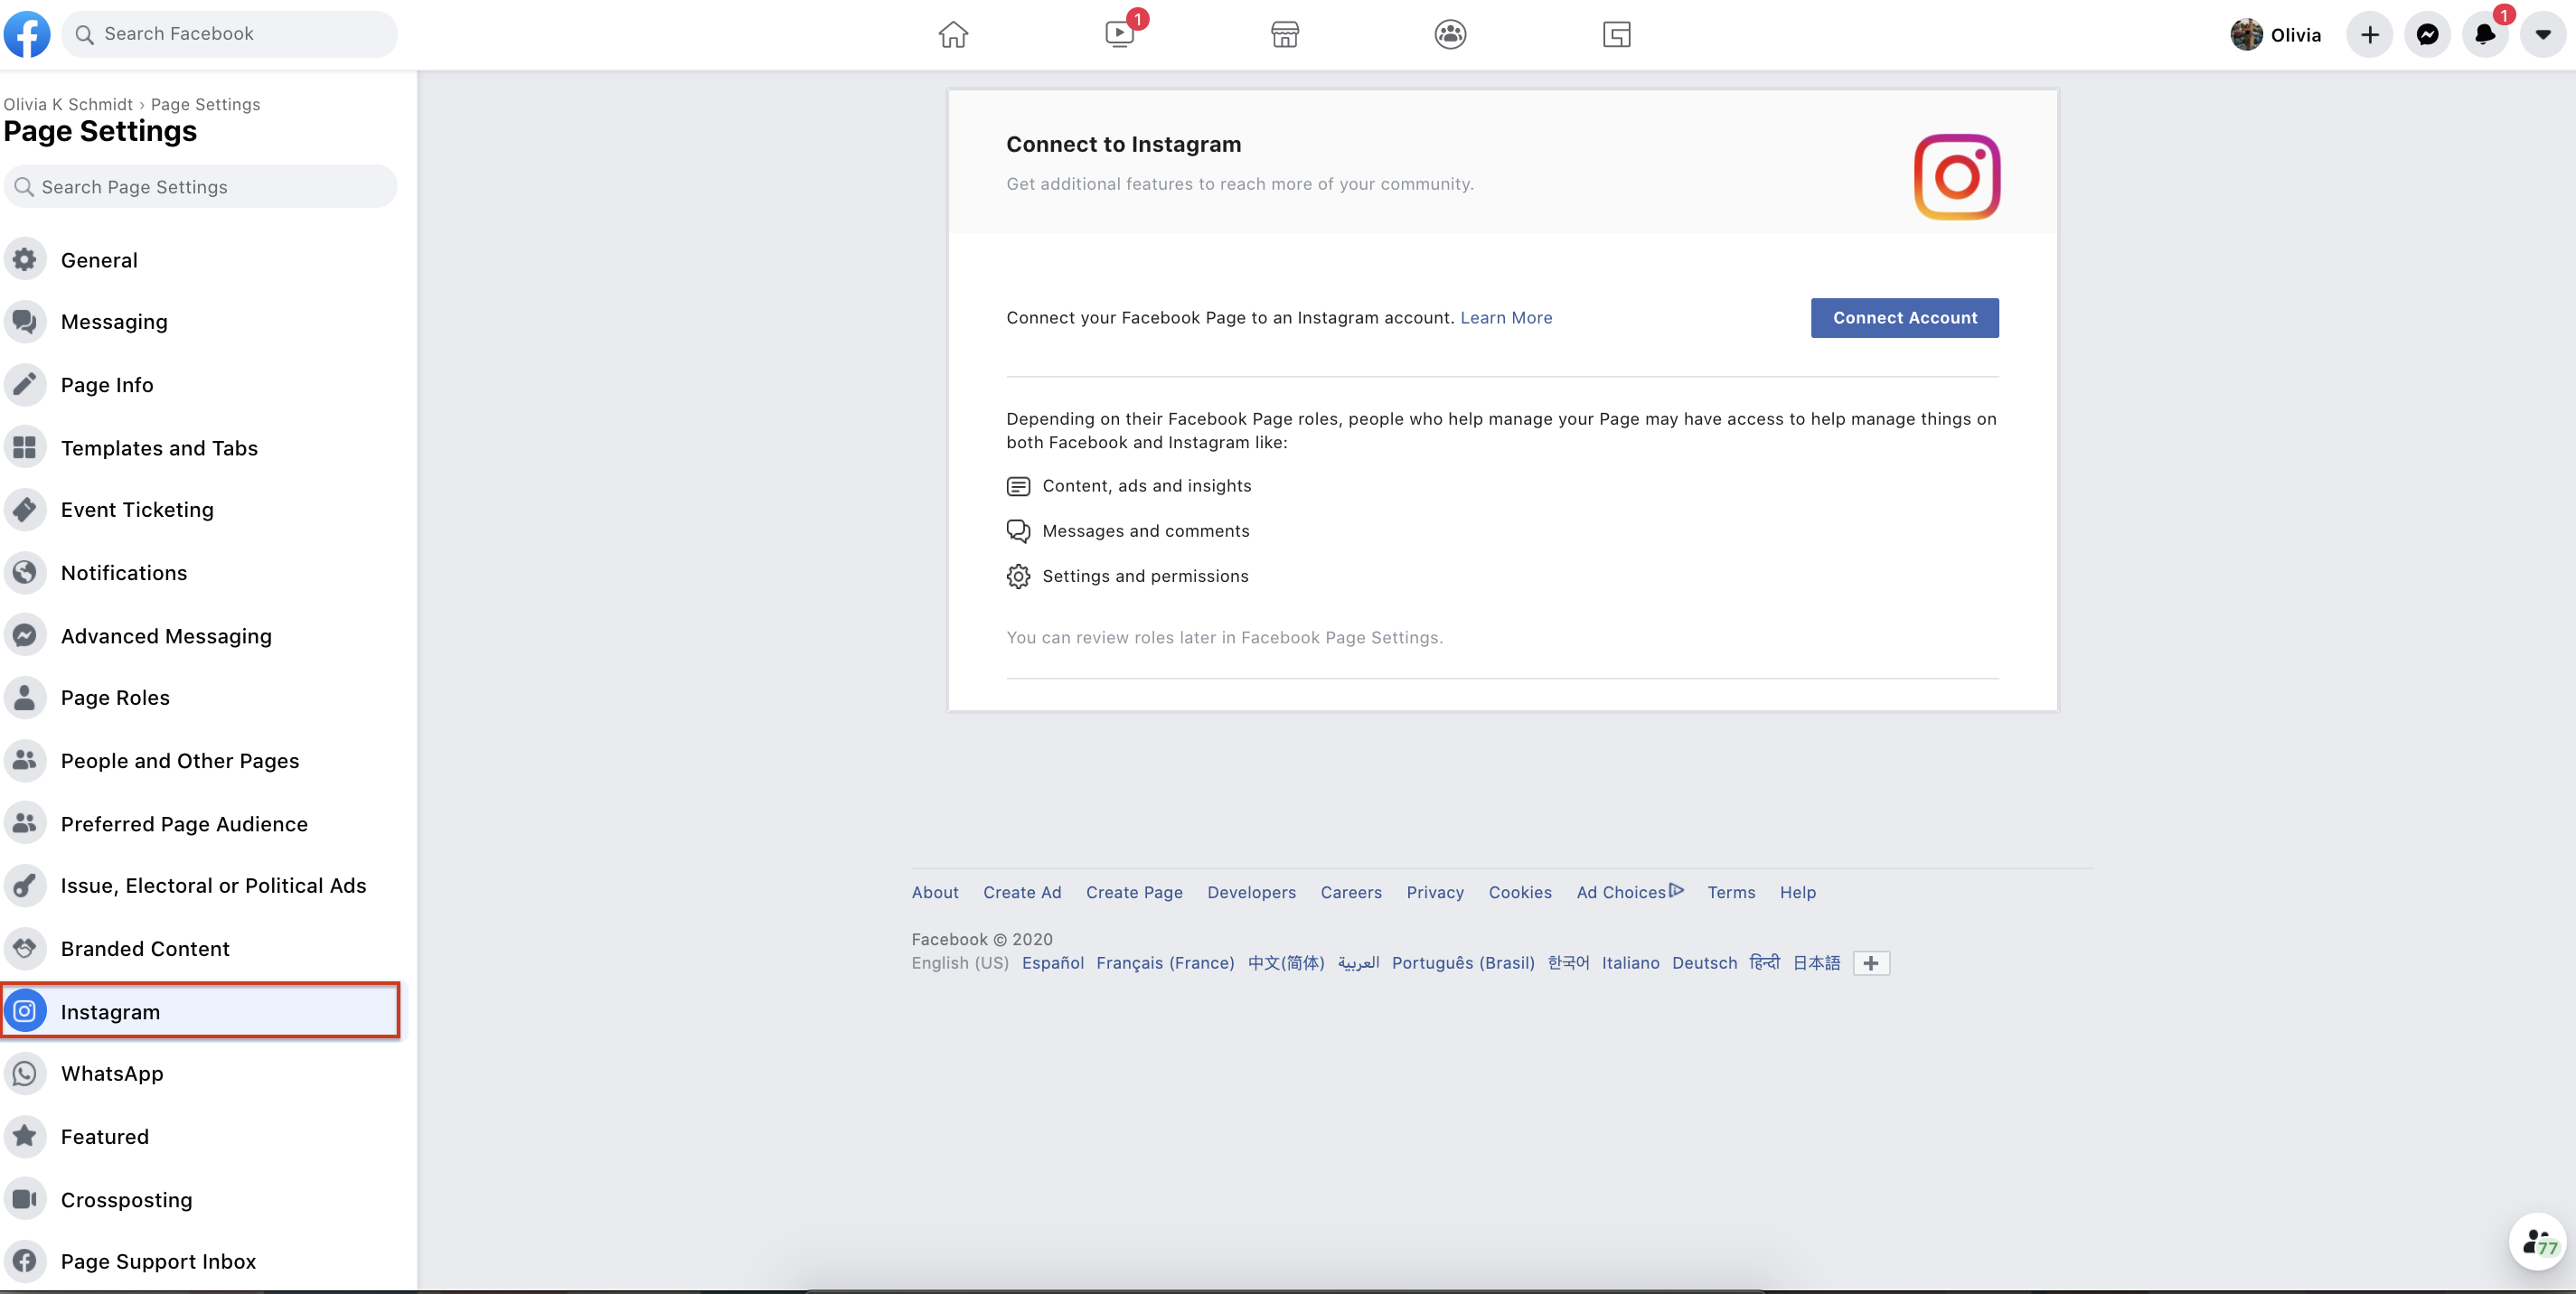Open the Watch video icon

pos(1119,35)
